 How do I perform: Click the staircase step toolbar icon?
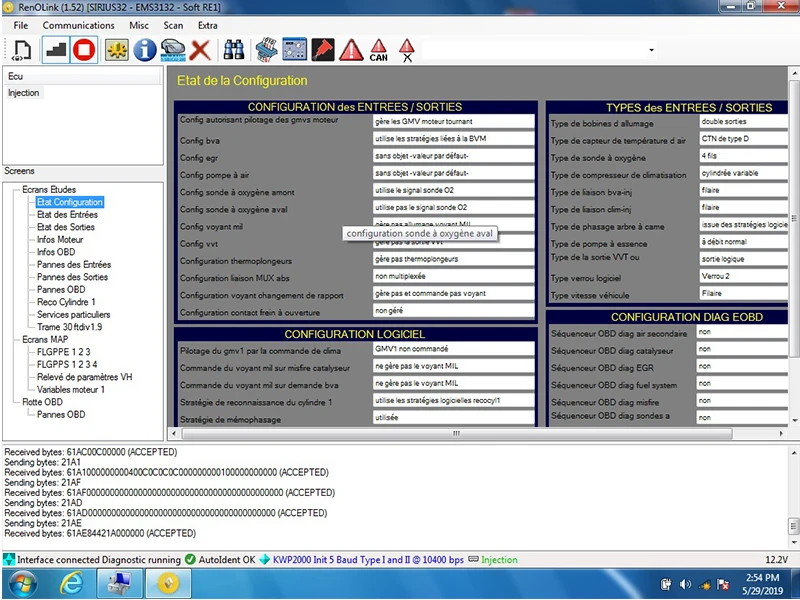[x=56, y=50]
